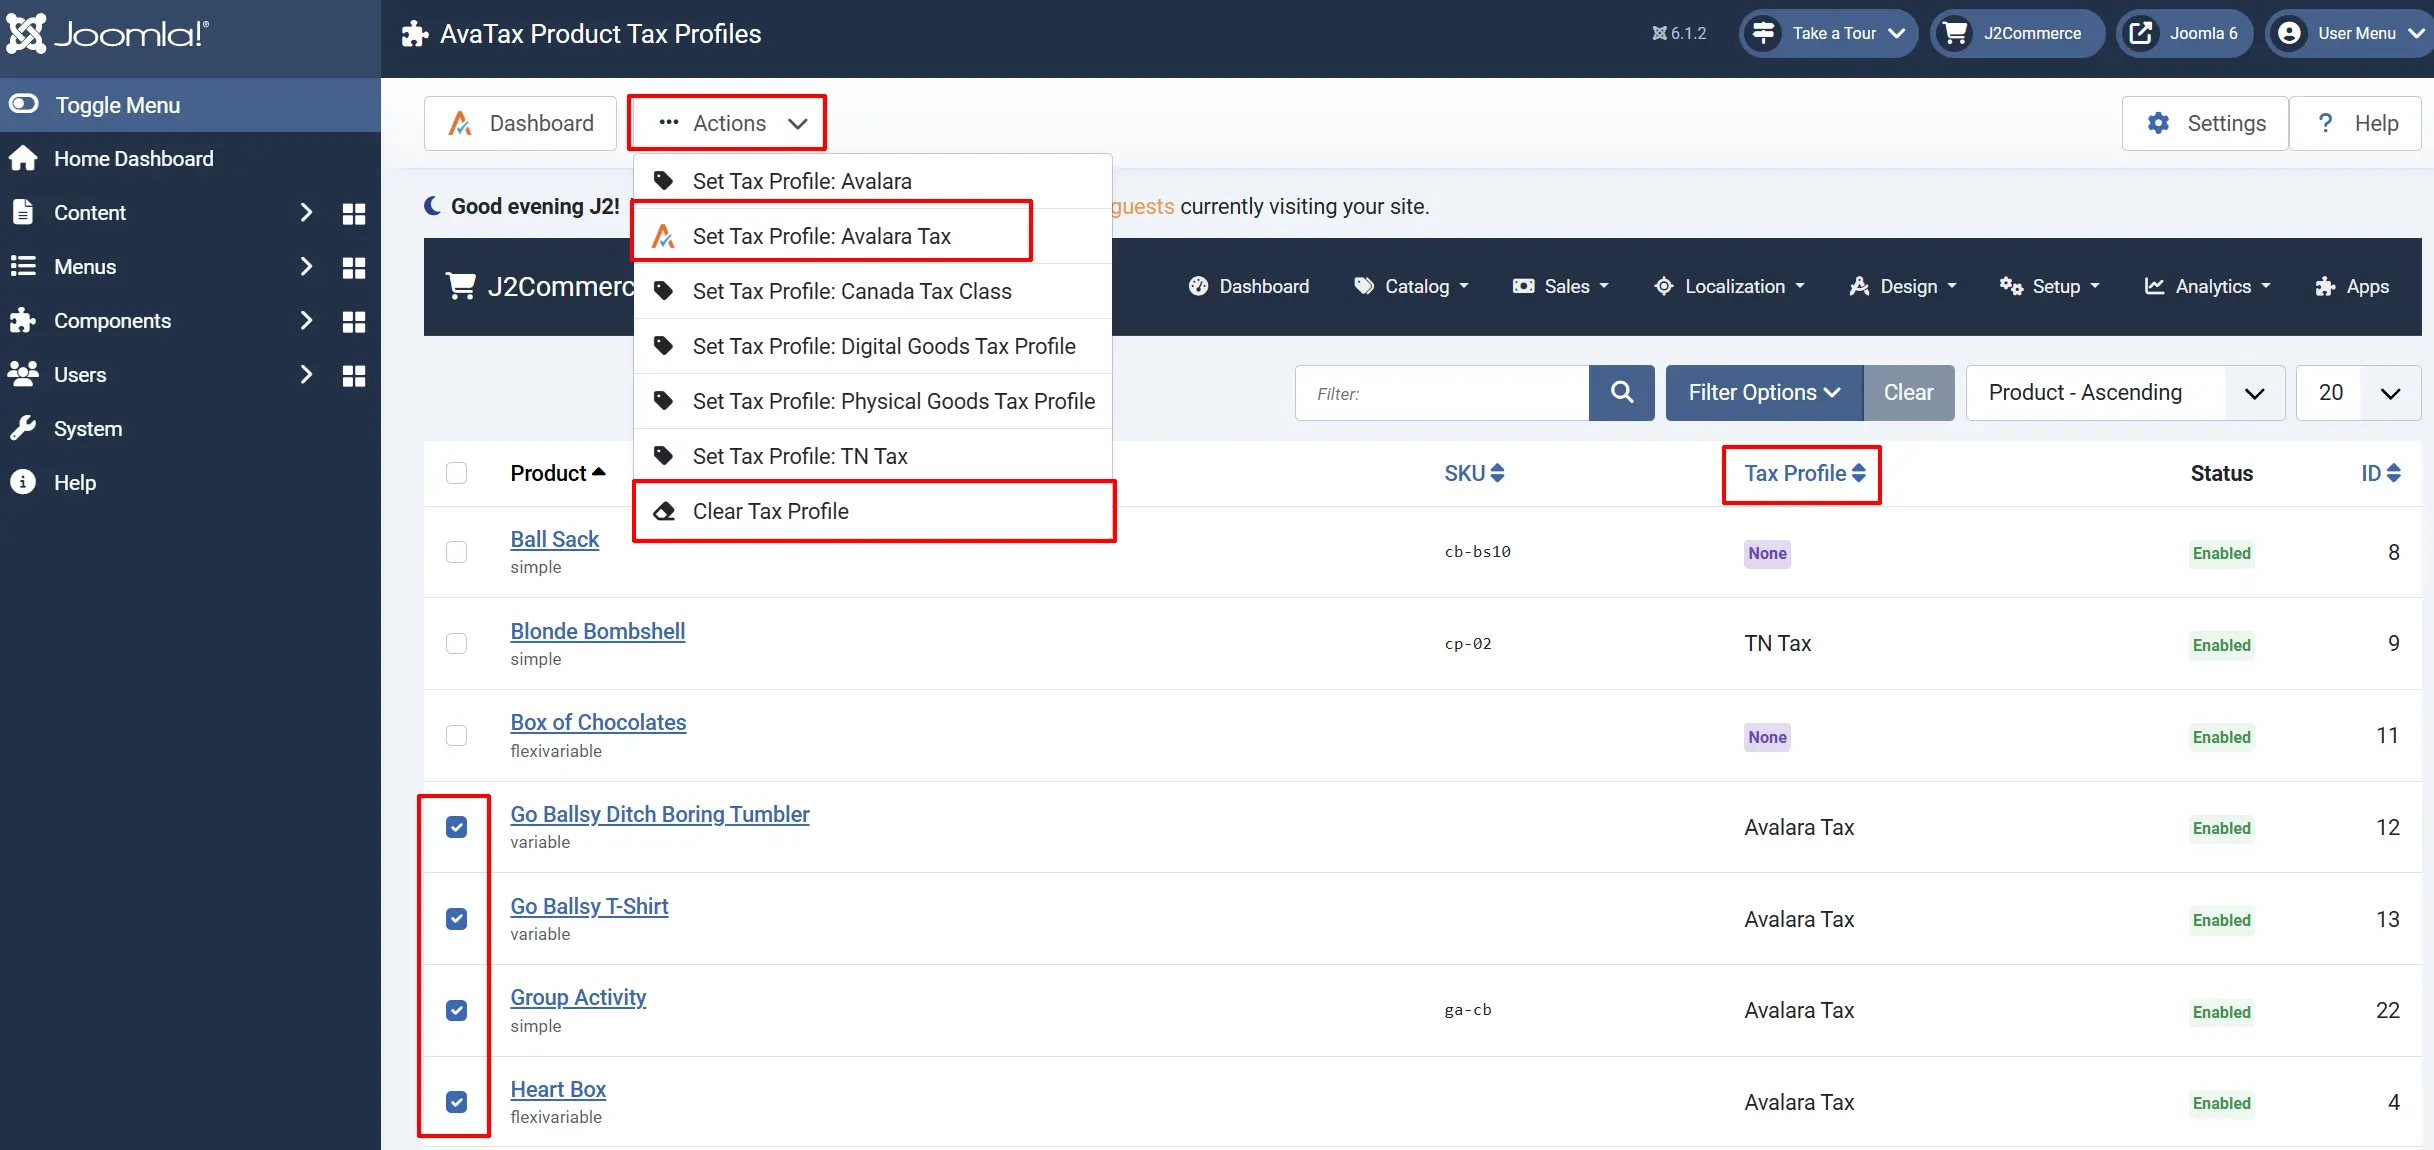2434x1150 pixels.
Task: Click the Clear filter button
Action: pyautogui.click(x=1909, y=393)
